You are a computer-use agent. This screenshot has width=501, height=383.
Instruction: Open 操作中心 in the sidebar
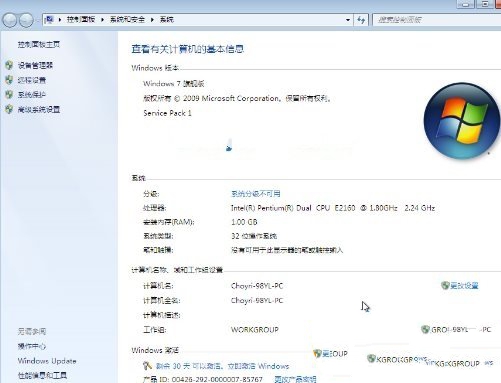click(32, 346)
